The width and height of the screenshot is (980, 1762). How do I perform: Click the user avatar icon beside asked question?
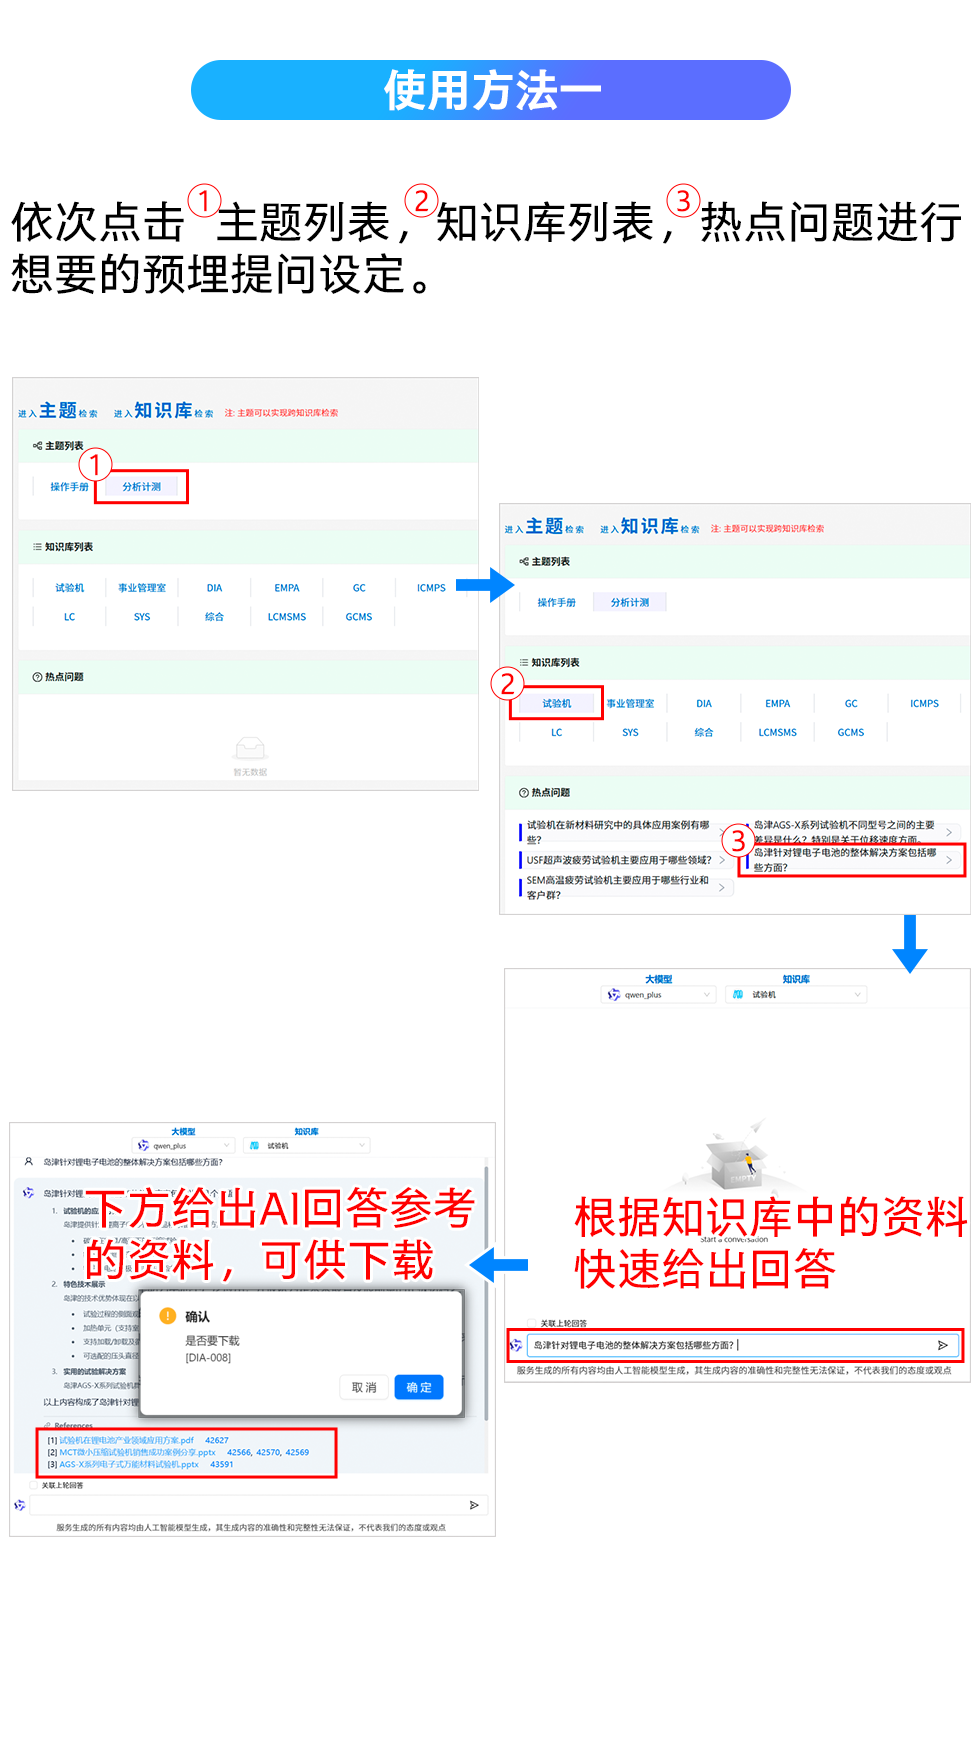coord(28,1162)
